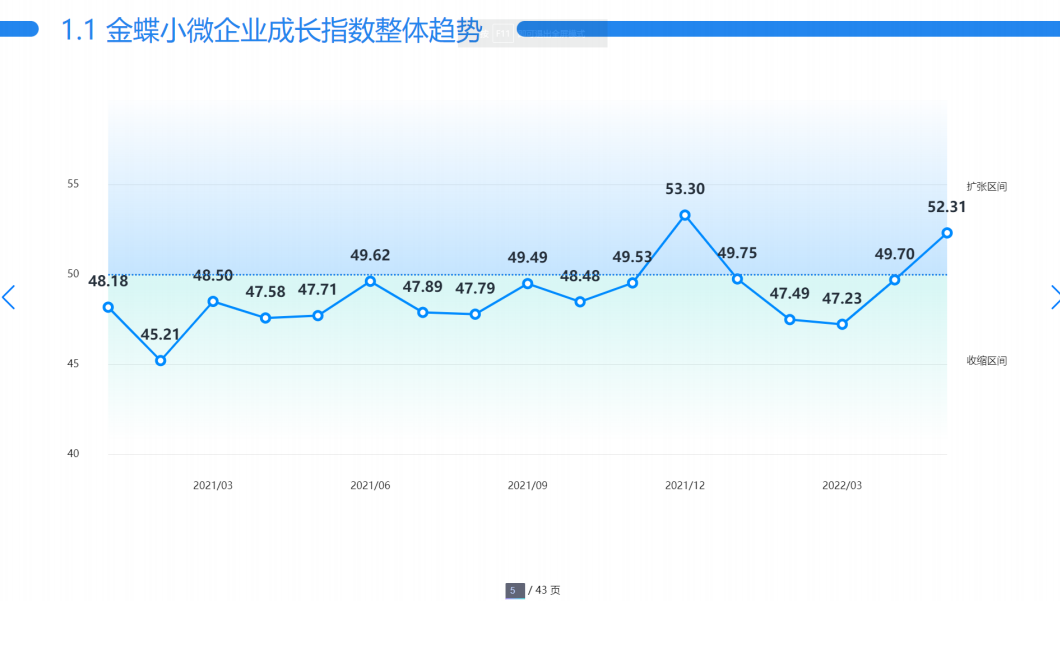Viewport: 1060px width, 656px height.
Task: Click the 45.21 lowest data point marker
Action: (x=160, y=360)
